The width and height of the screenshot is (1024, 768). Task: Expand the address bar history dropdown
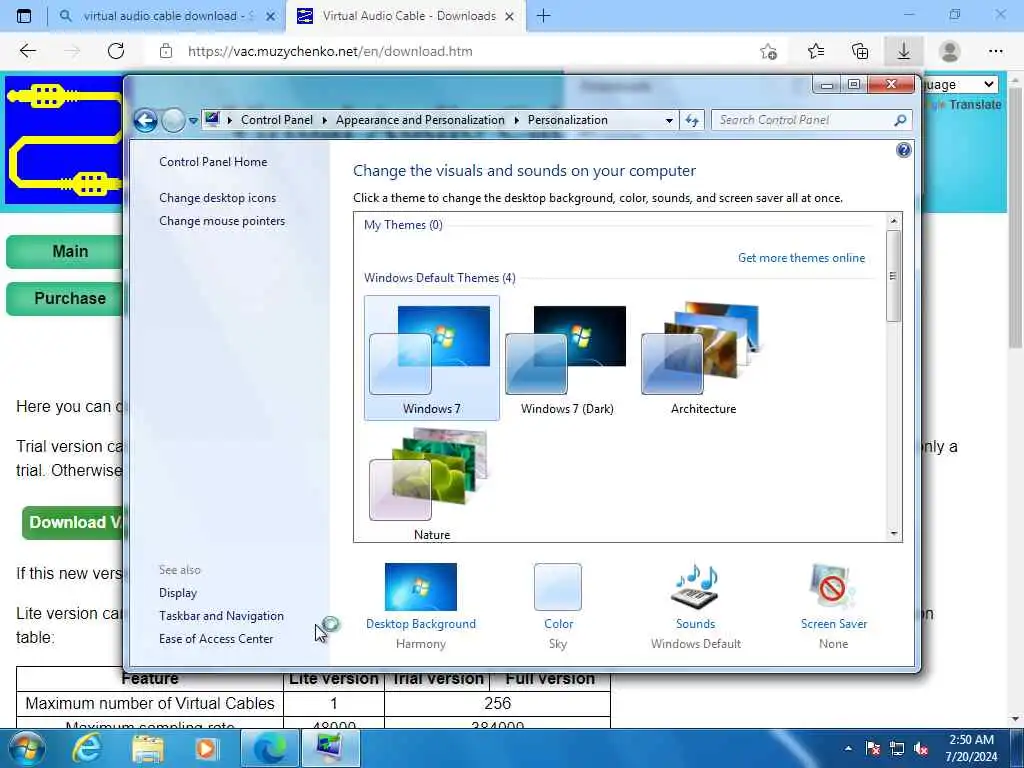coord(669,121)
